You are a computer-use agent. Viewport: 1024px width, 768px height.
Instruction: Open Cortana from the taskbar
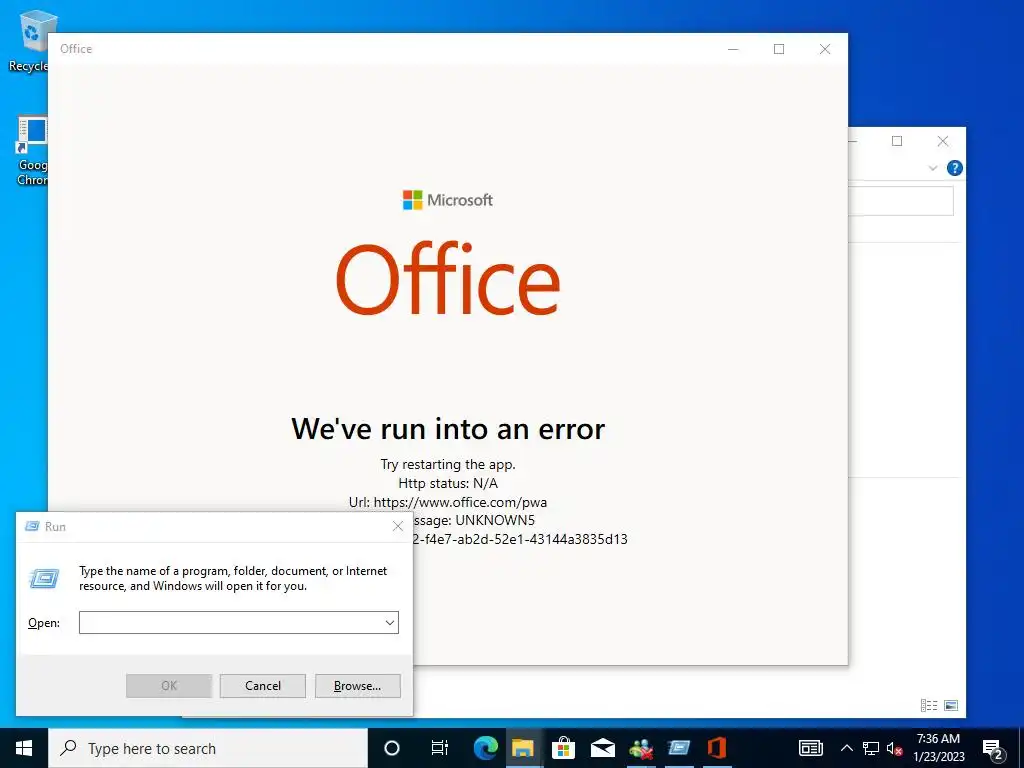tap(392, 748)
